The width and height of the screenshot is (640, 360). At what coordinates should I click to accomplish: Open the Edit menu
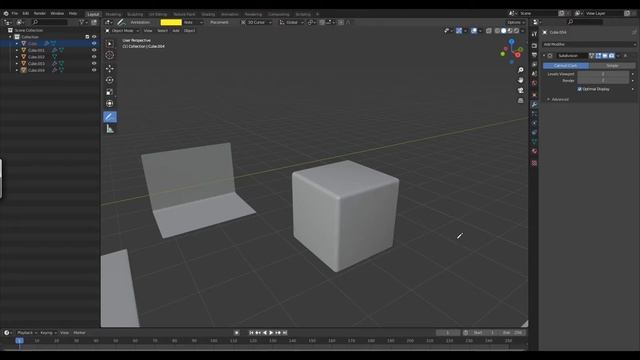pos(26,13)
